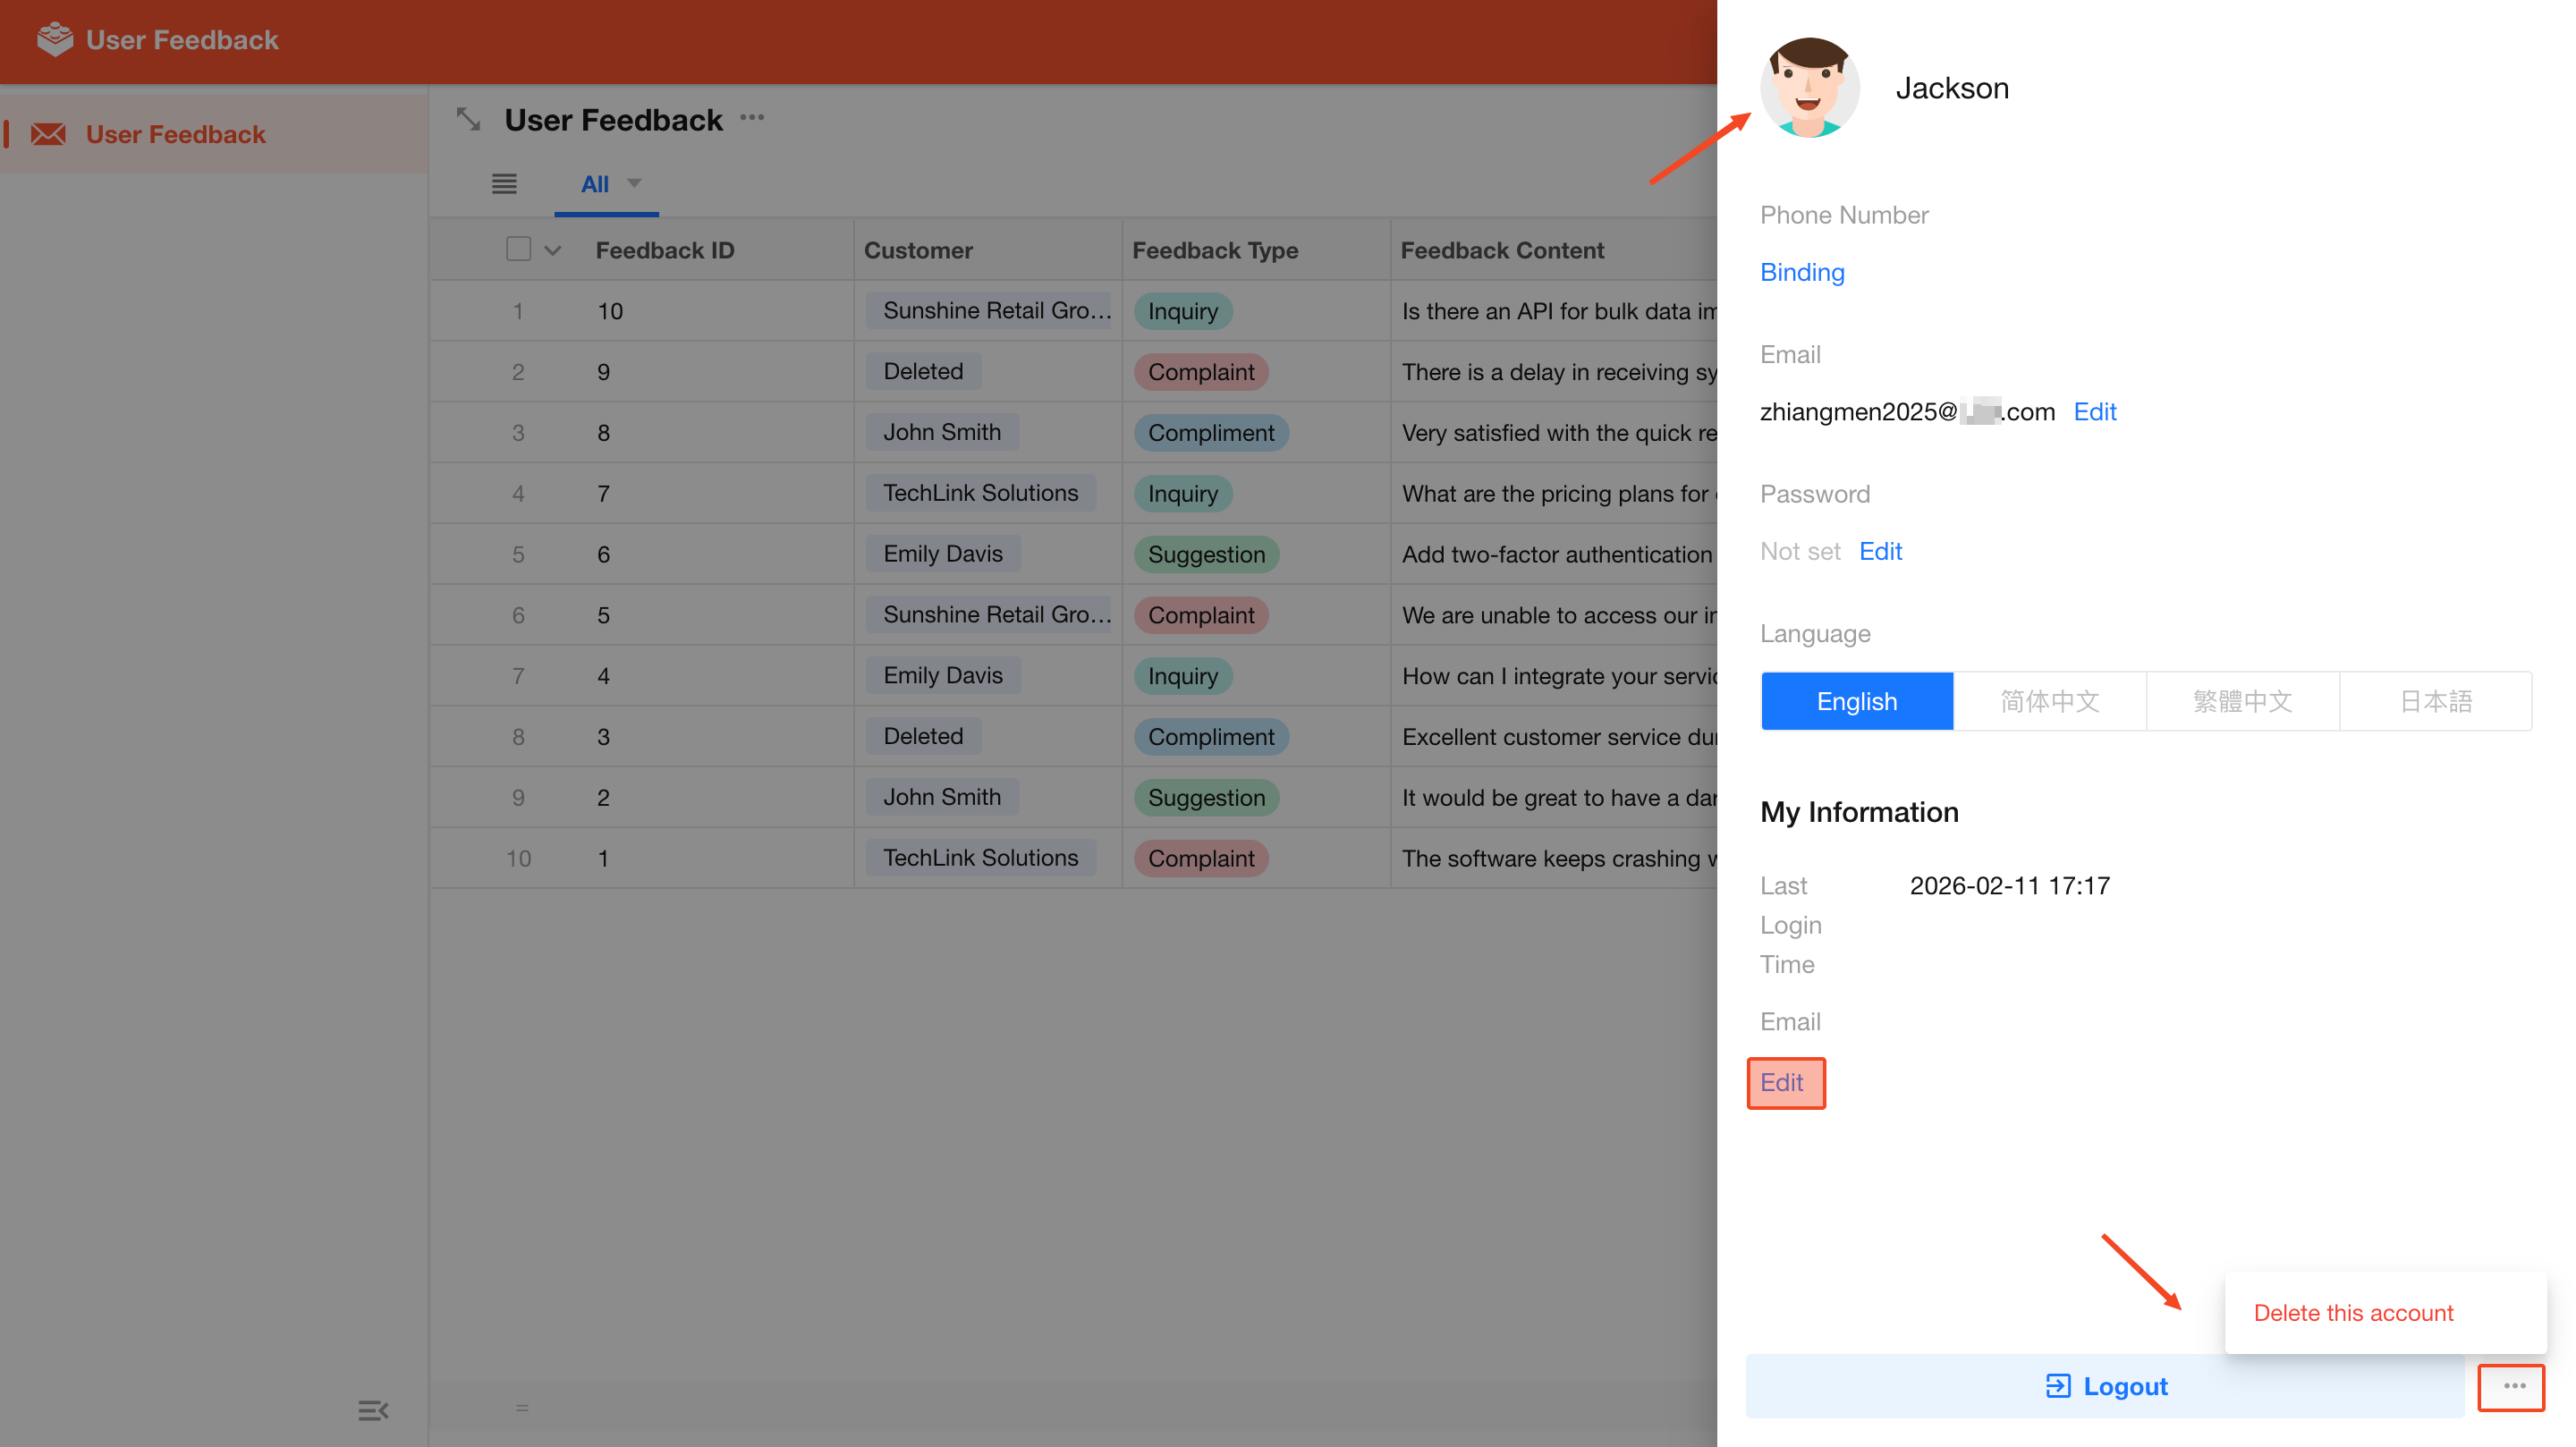Open the chevron next to header checkbox
The width and height of the screenshot is (2576, 1447).
[x=552, y=250]
